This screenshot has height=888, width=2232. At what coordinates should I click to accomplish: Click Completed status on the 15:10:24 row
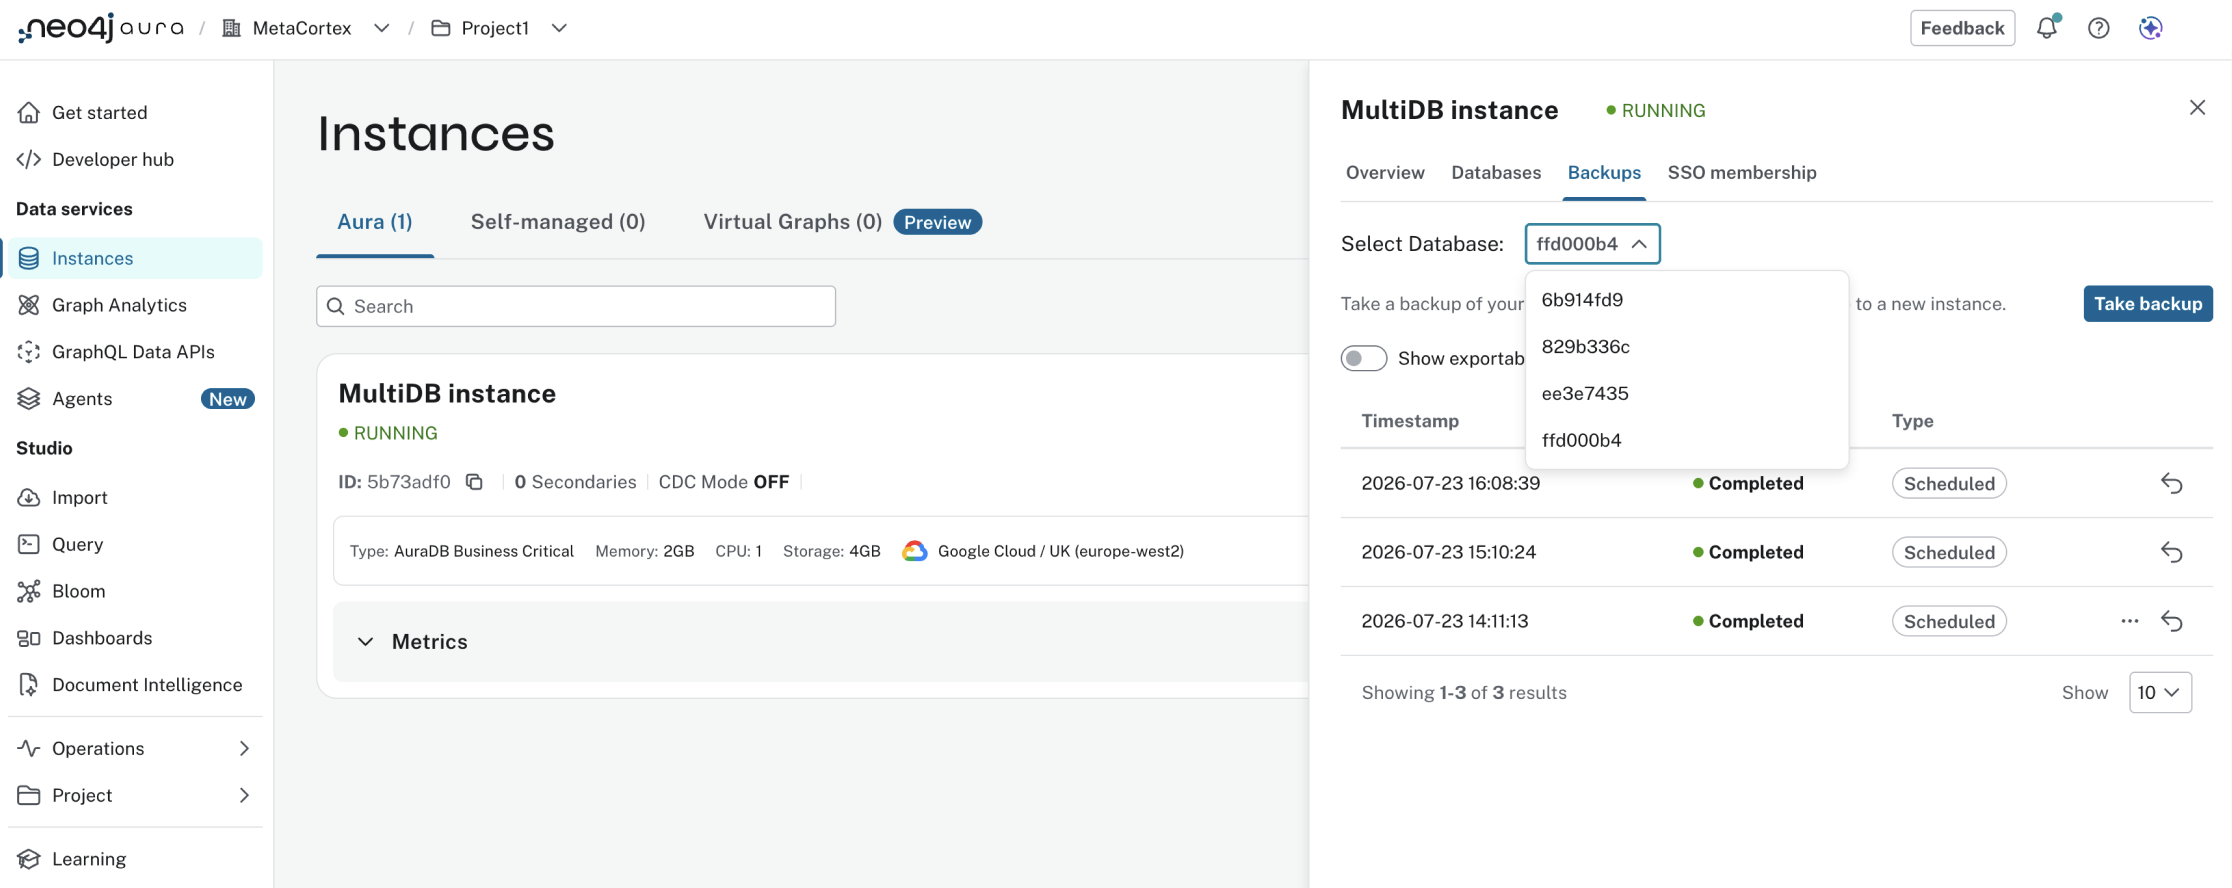(x=1748, y=552)
